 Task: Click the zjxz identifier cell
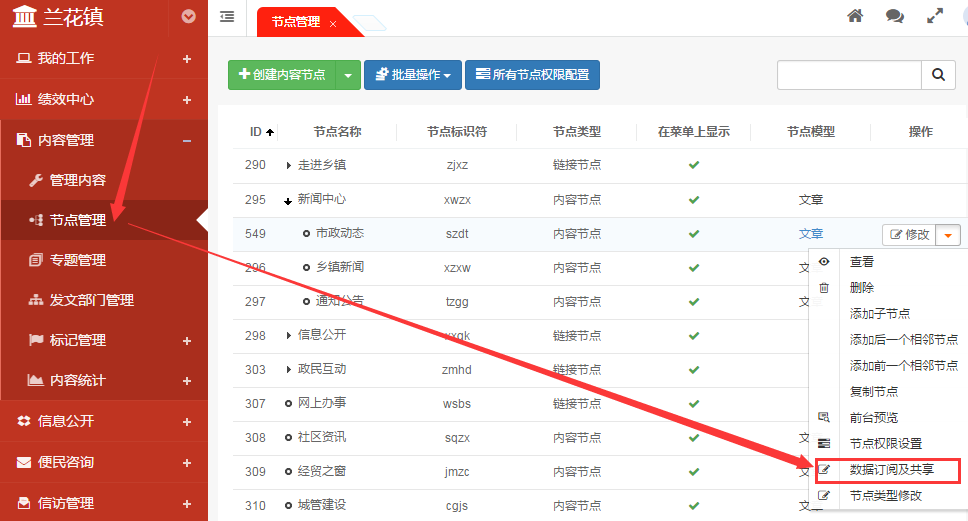coord(457,165)
